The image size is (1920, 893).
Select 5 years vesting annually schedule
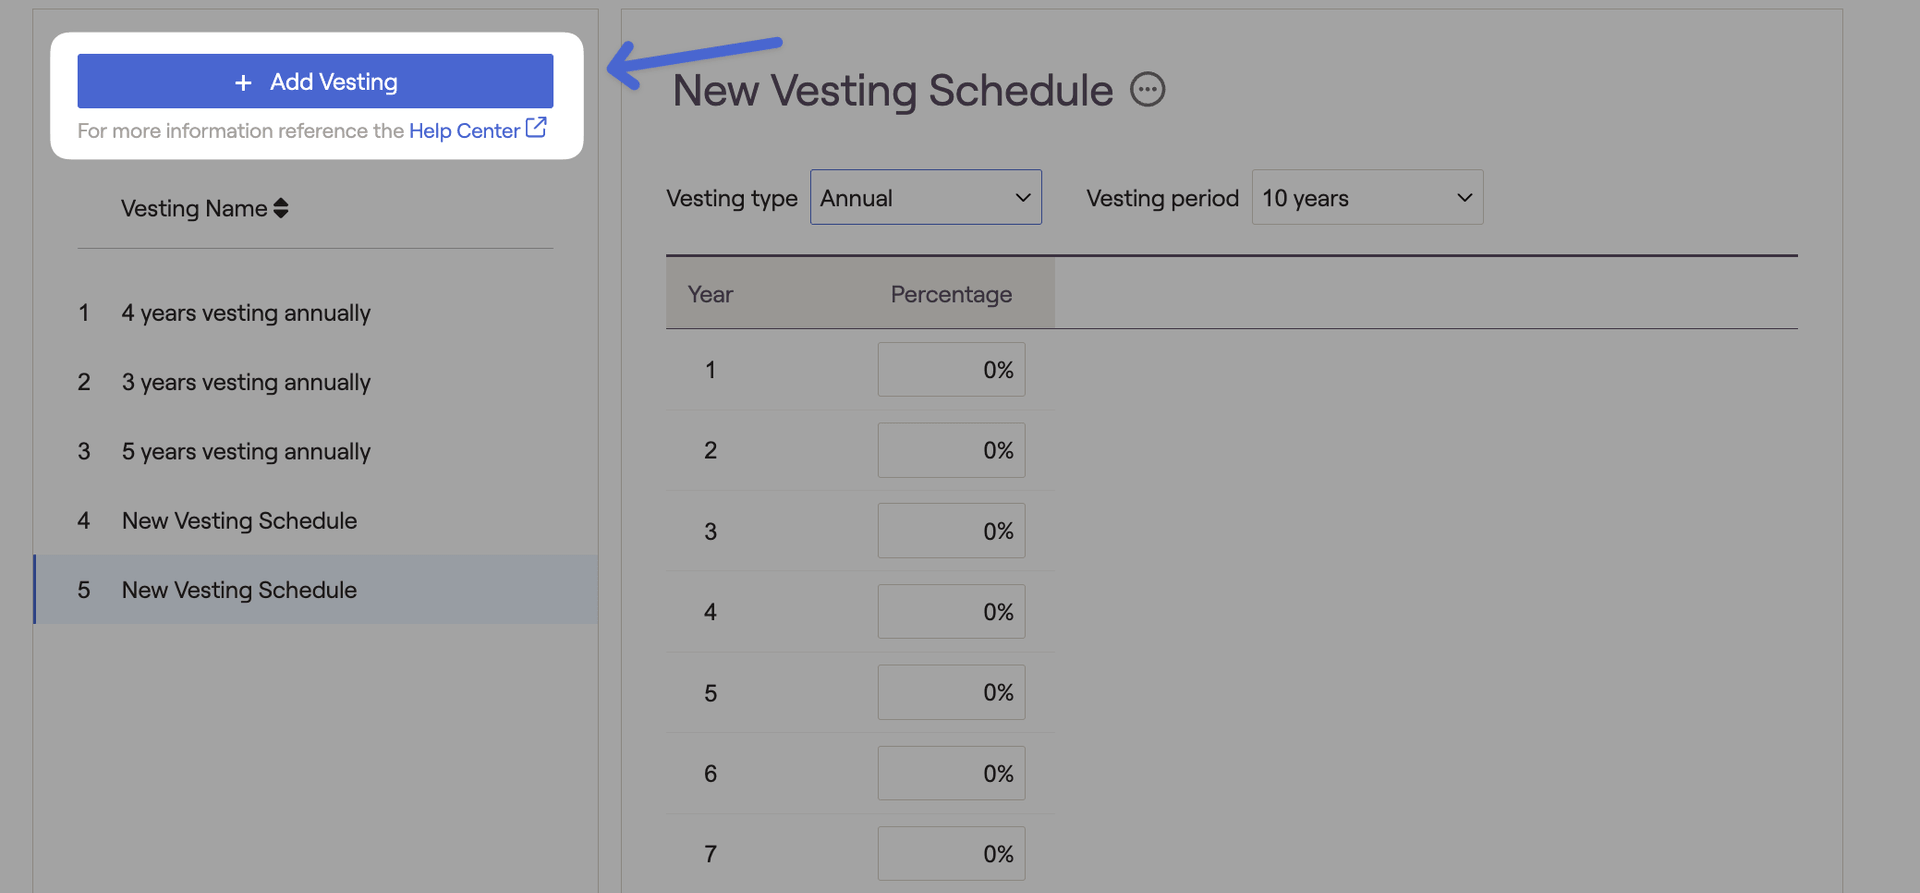coord(246,452)
